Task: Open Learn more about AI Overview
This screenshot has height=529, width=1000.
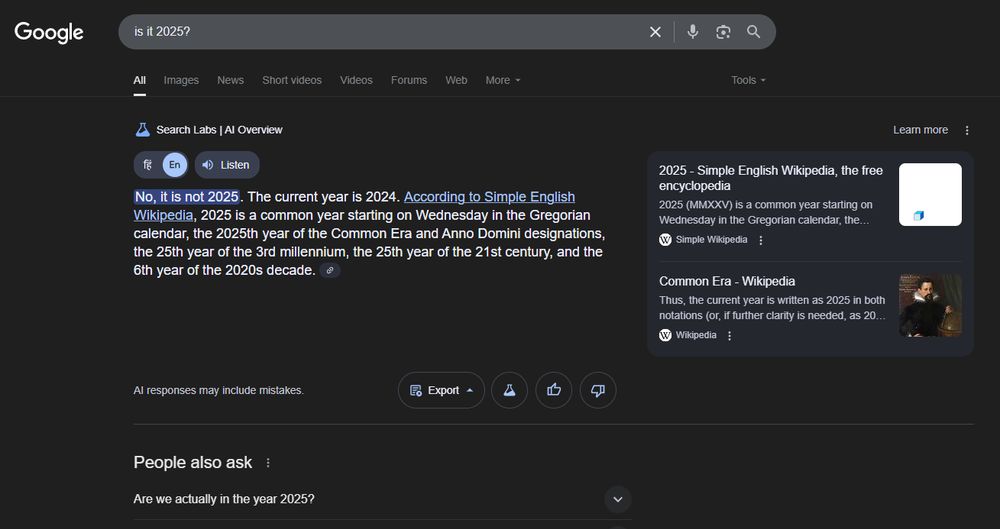Action: 920,130
